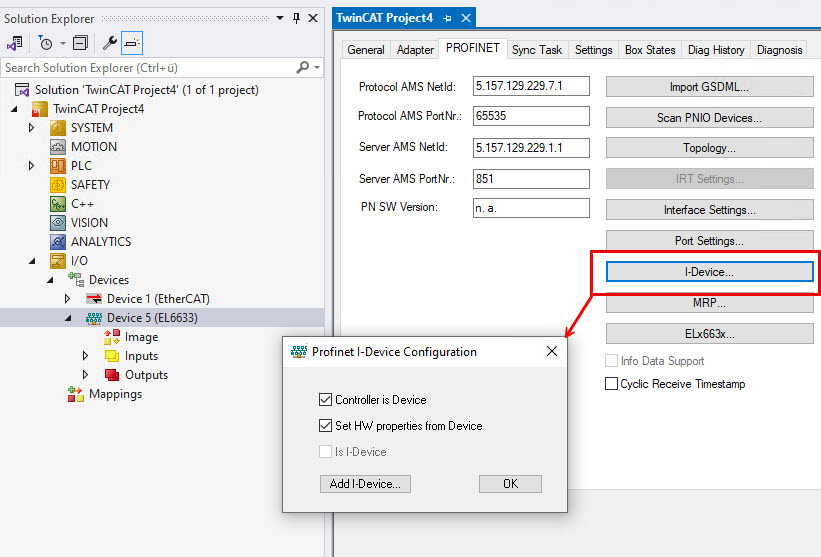Uncheck Controller is Device checkbox

(325, 400)
